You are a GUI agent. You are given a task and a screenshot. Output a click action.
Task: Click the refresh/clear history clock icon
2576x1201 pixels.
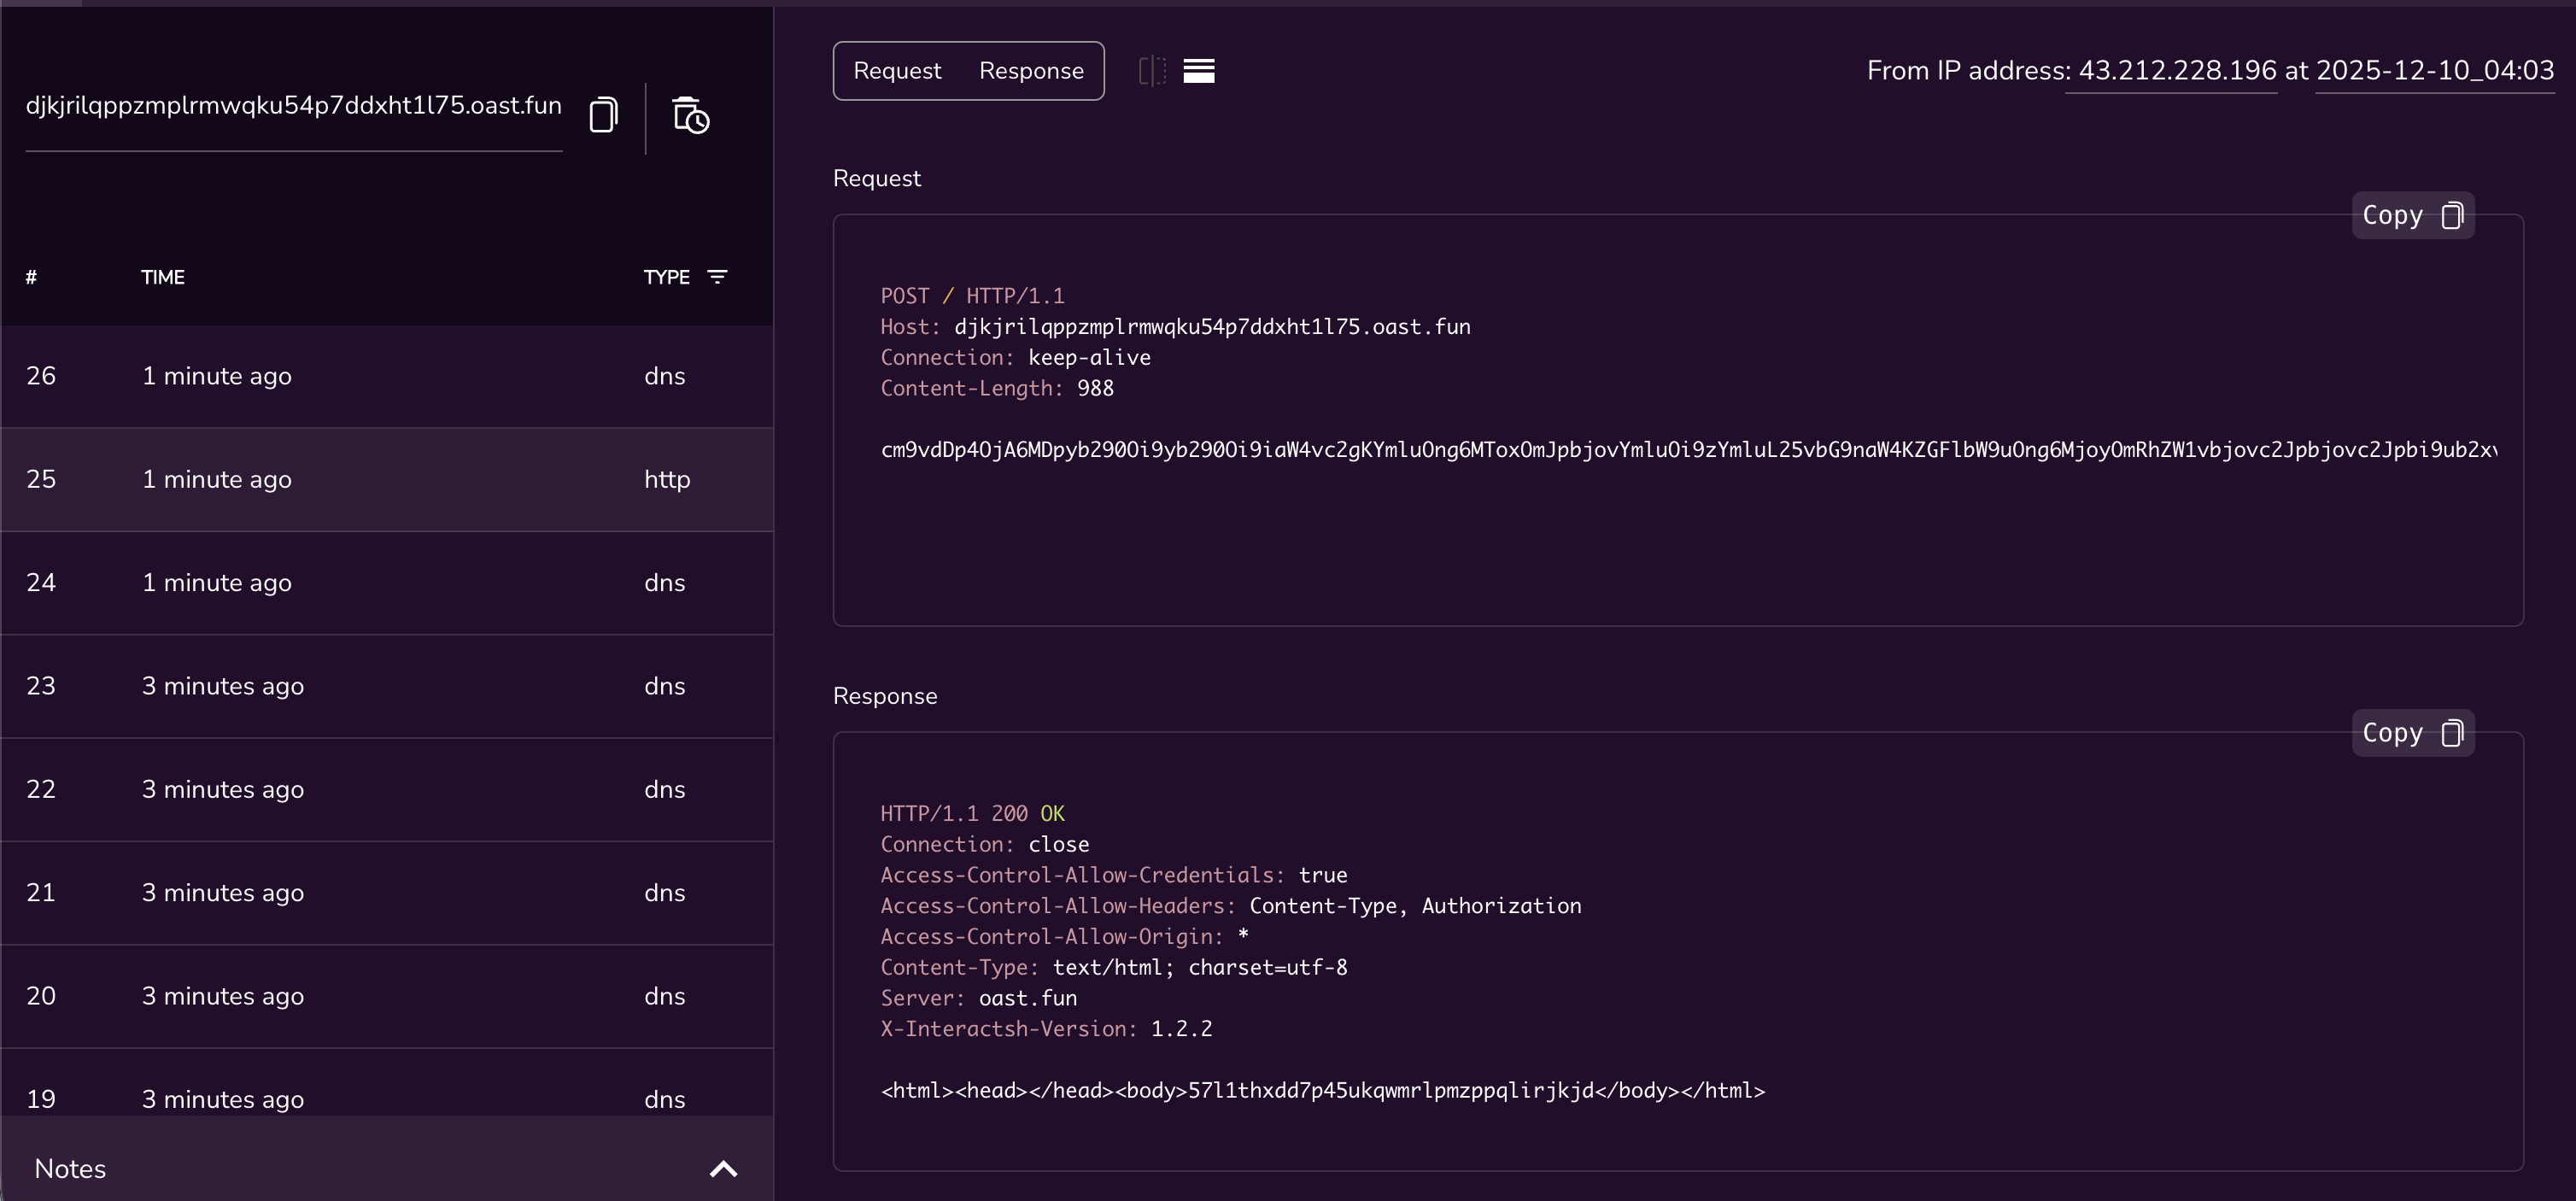[x=690, y=116]
